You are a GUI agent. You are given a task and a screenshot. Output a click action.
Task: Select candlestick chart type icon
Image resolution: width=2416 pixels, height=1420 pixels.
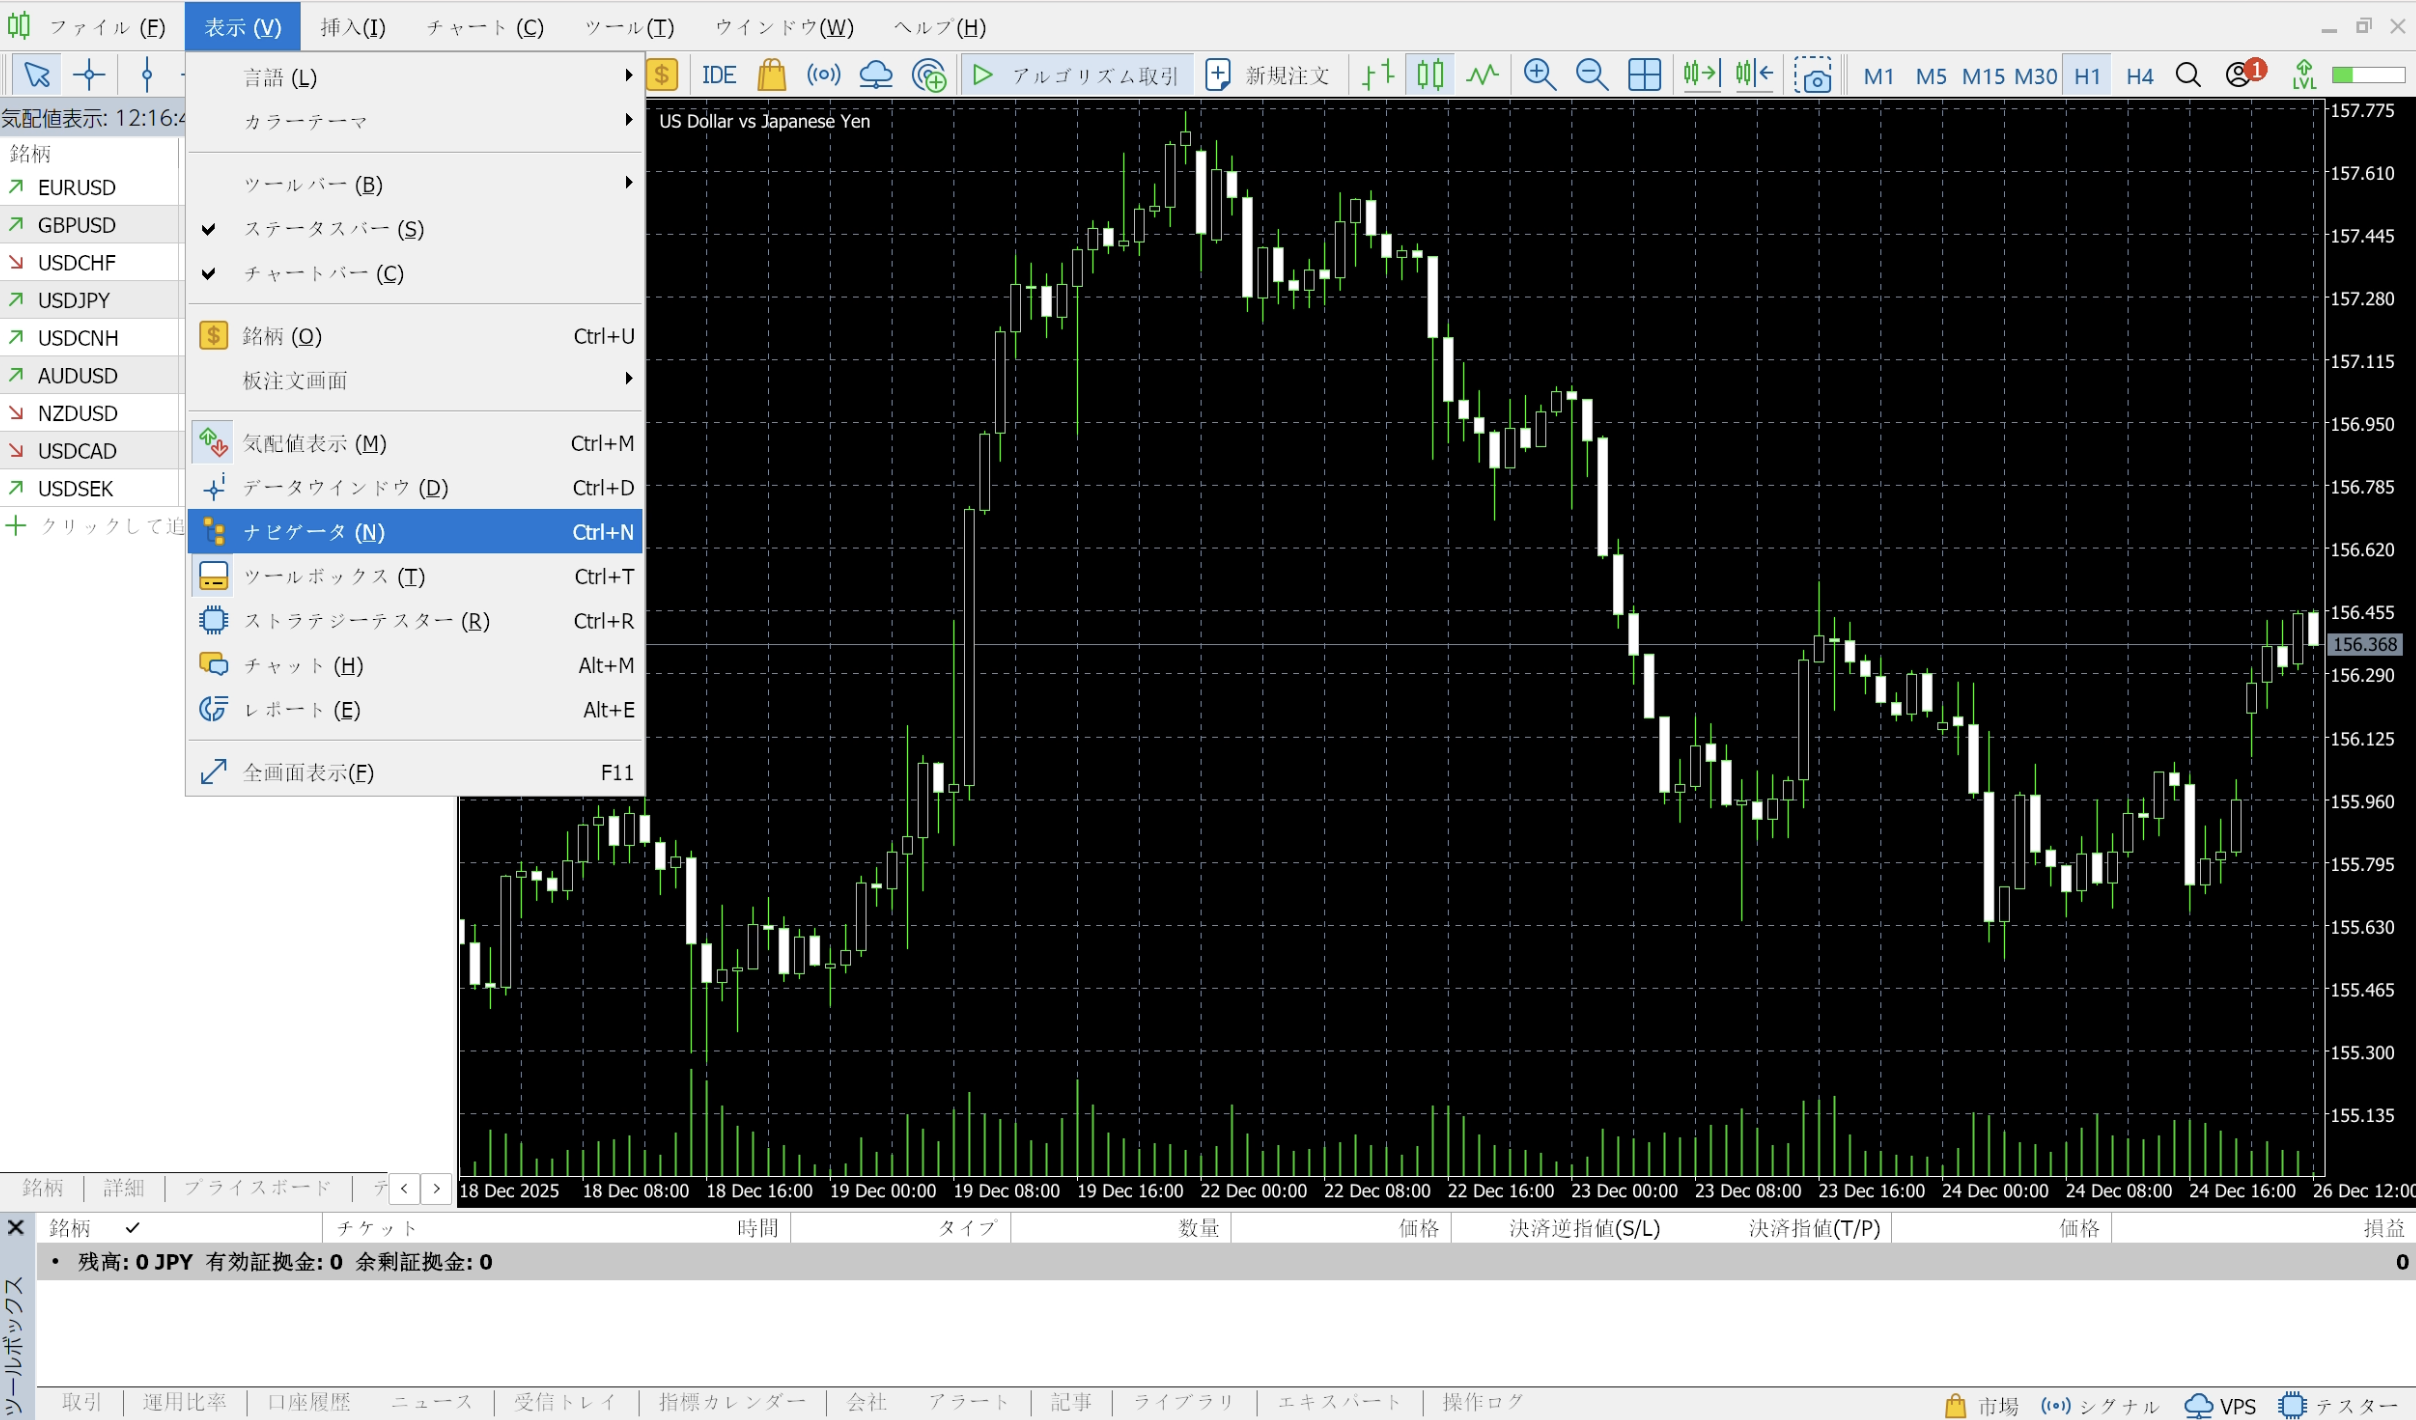coord(1430,75)
